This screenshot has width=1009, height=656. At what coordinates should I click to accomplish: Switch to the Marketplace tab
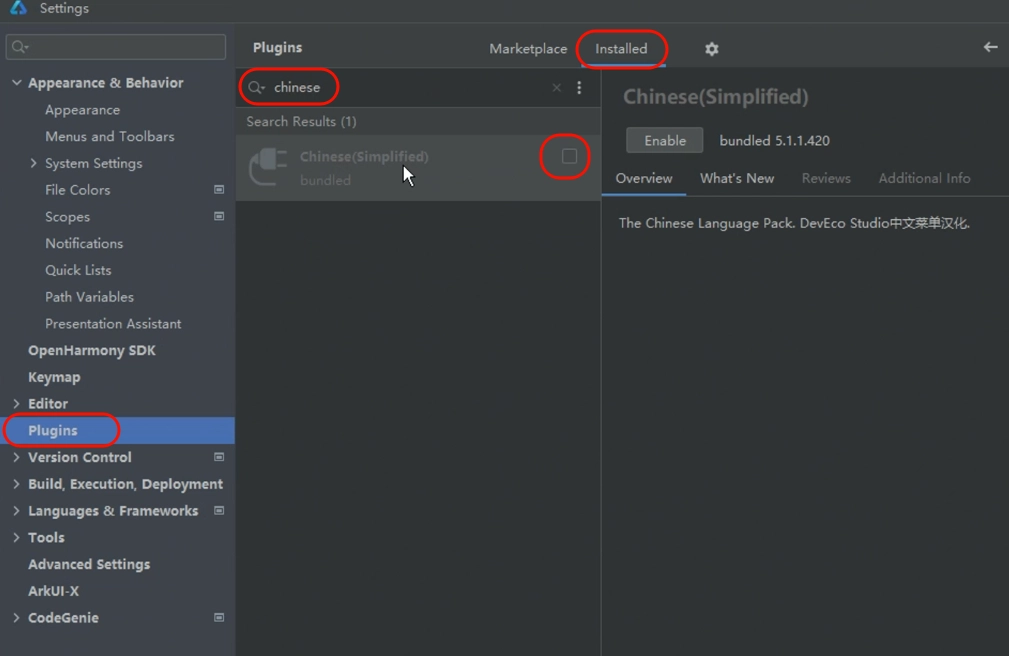[x=528, y=49]
